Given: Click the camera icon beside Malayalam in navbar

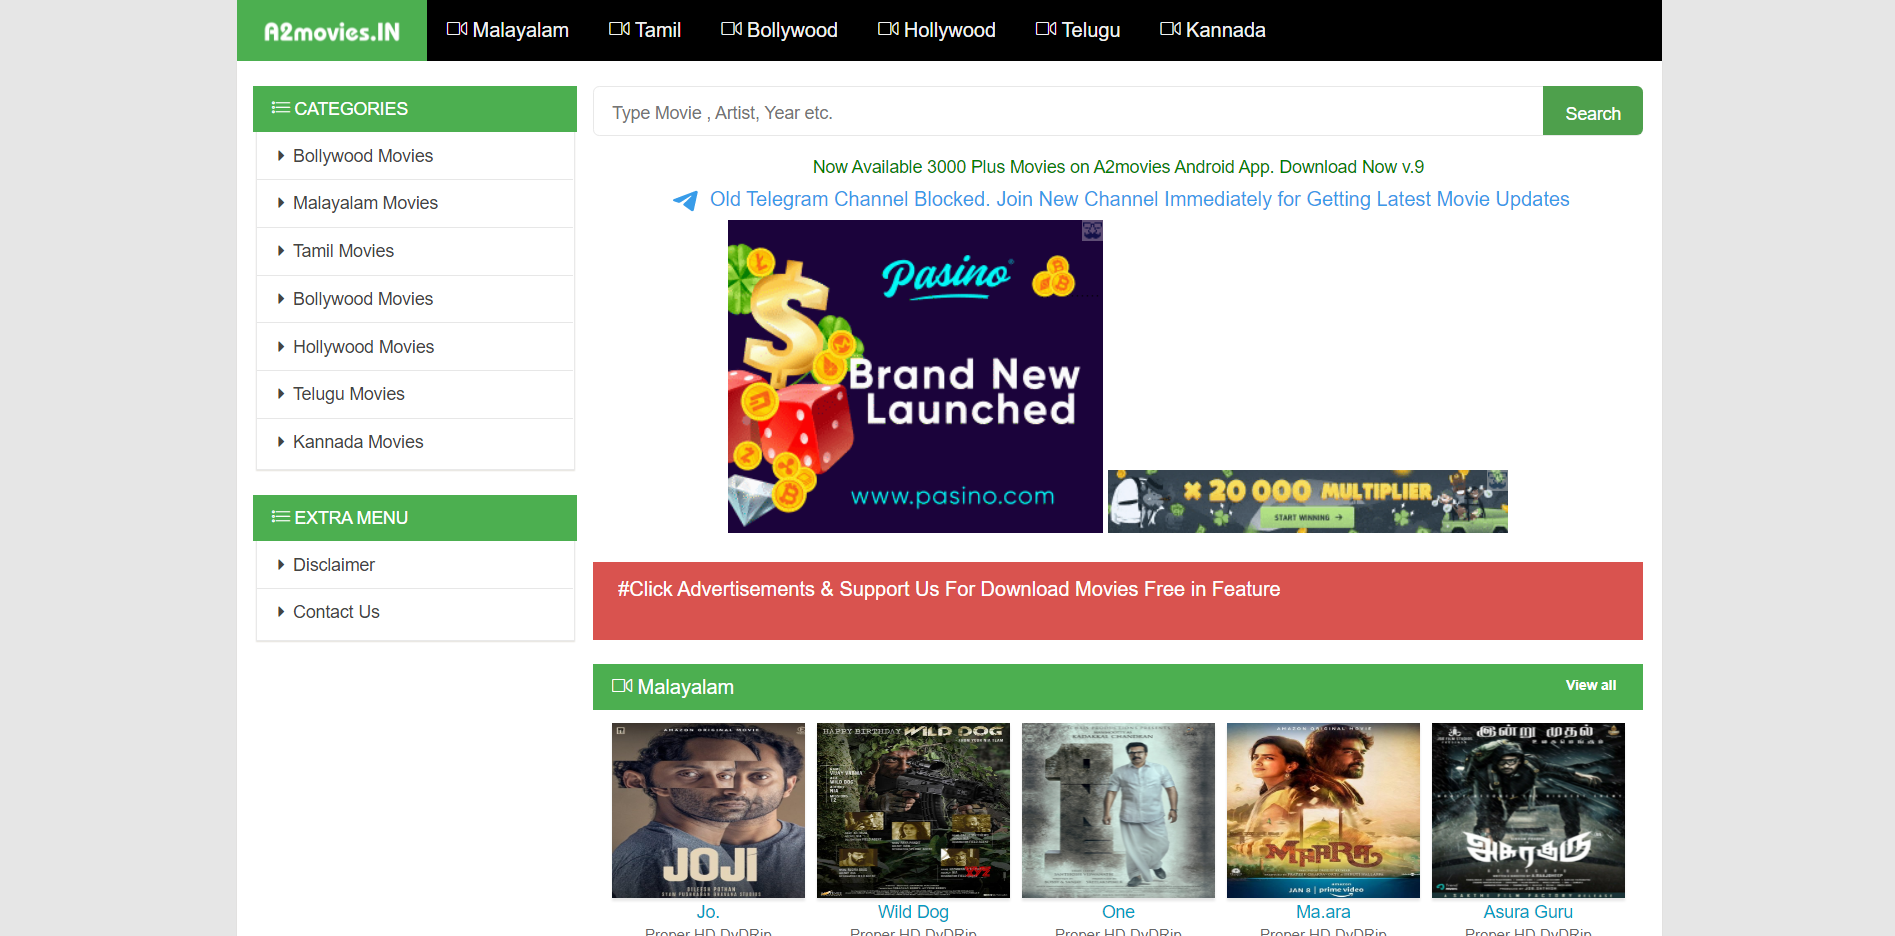Looking at the screenshot, I should pyautogui.click(x=457, y=29).
